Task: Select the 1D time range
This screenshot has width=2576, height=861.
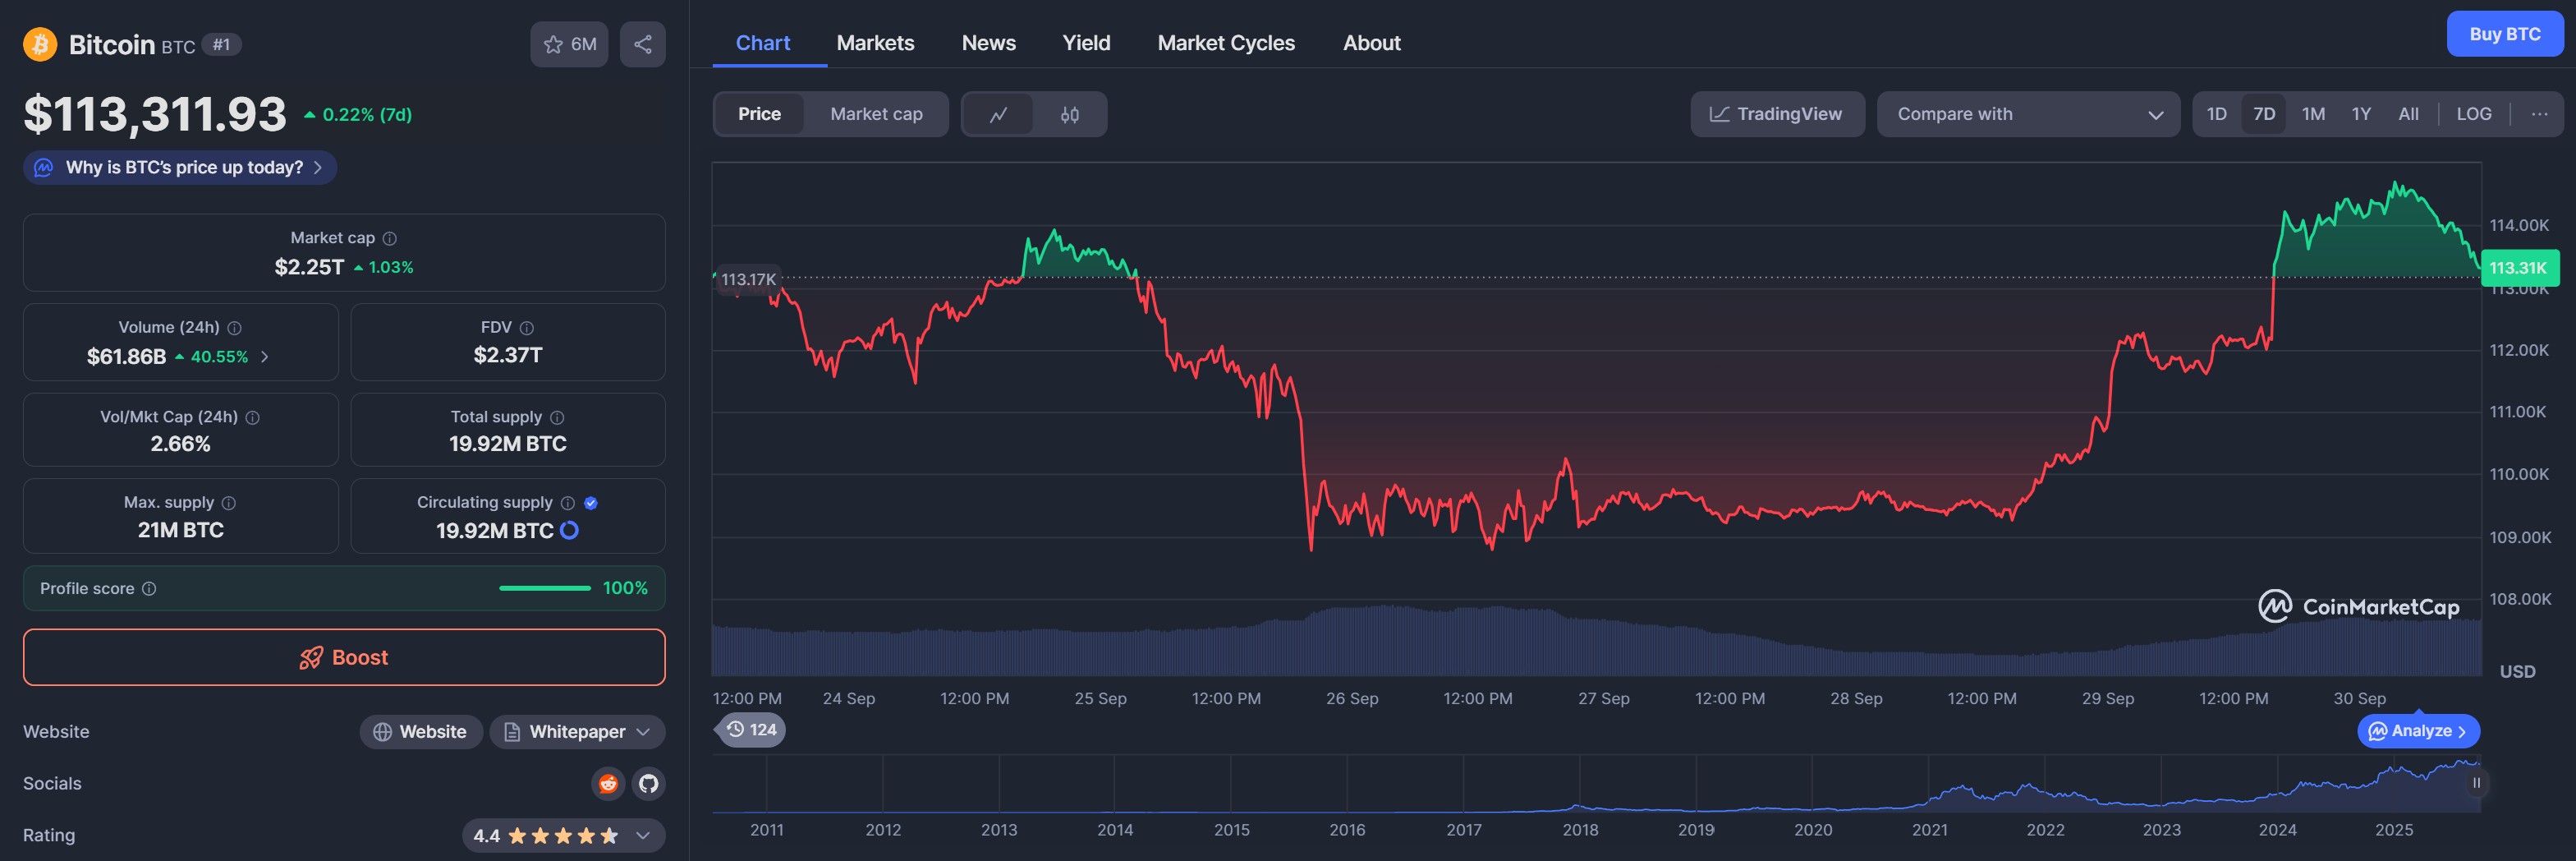Action: click(2216, 114)
